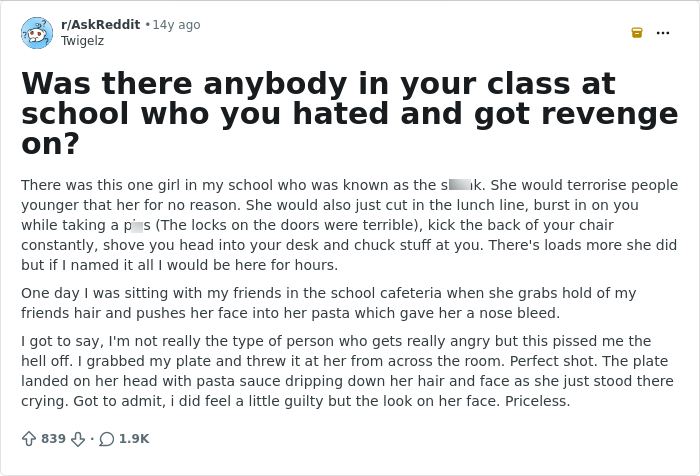Click the dot separator before the comment icon
700x476 pixels.
click(x=92, y=439)
